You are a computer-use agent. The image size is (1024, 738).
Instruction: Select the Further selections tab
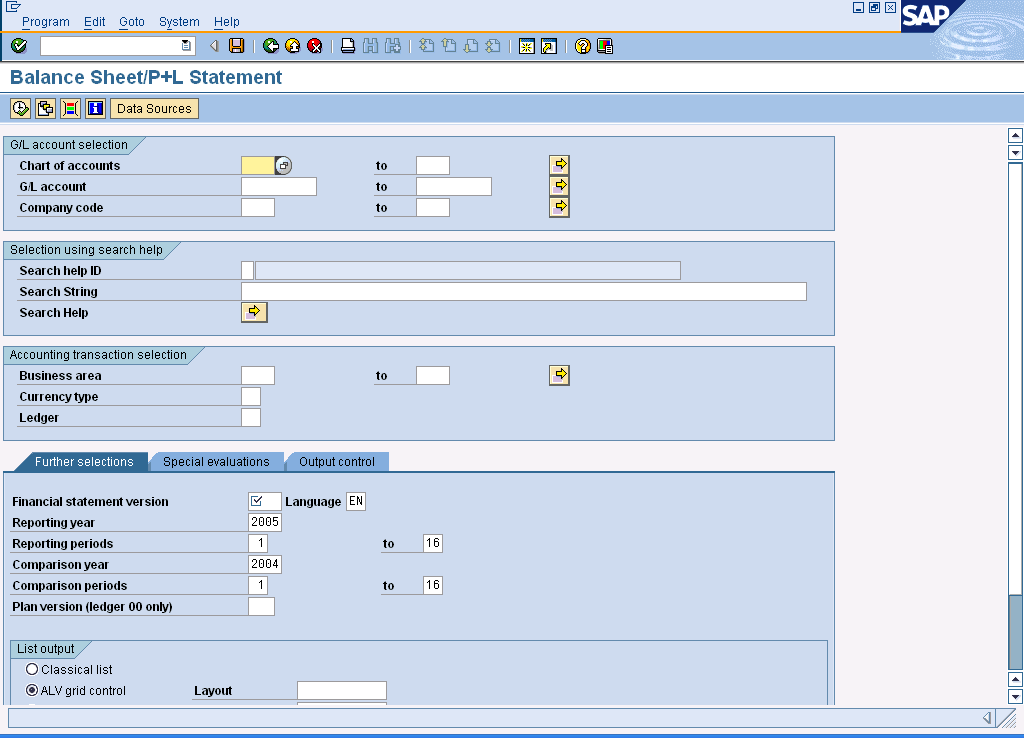tap(84, 462)
